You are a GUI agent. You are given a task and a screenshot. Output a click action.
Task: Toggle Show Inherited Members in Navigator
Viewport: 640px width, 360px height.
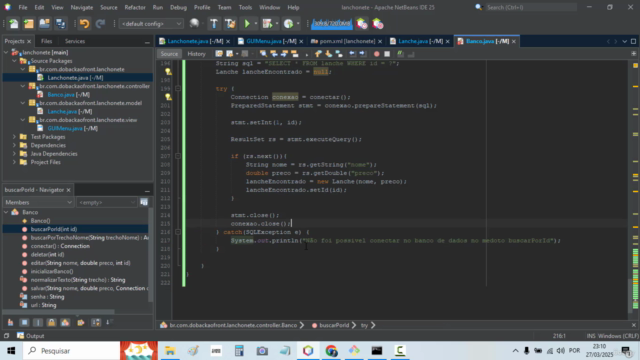[10, 322]
